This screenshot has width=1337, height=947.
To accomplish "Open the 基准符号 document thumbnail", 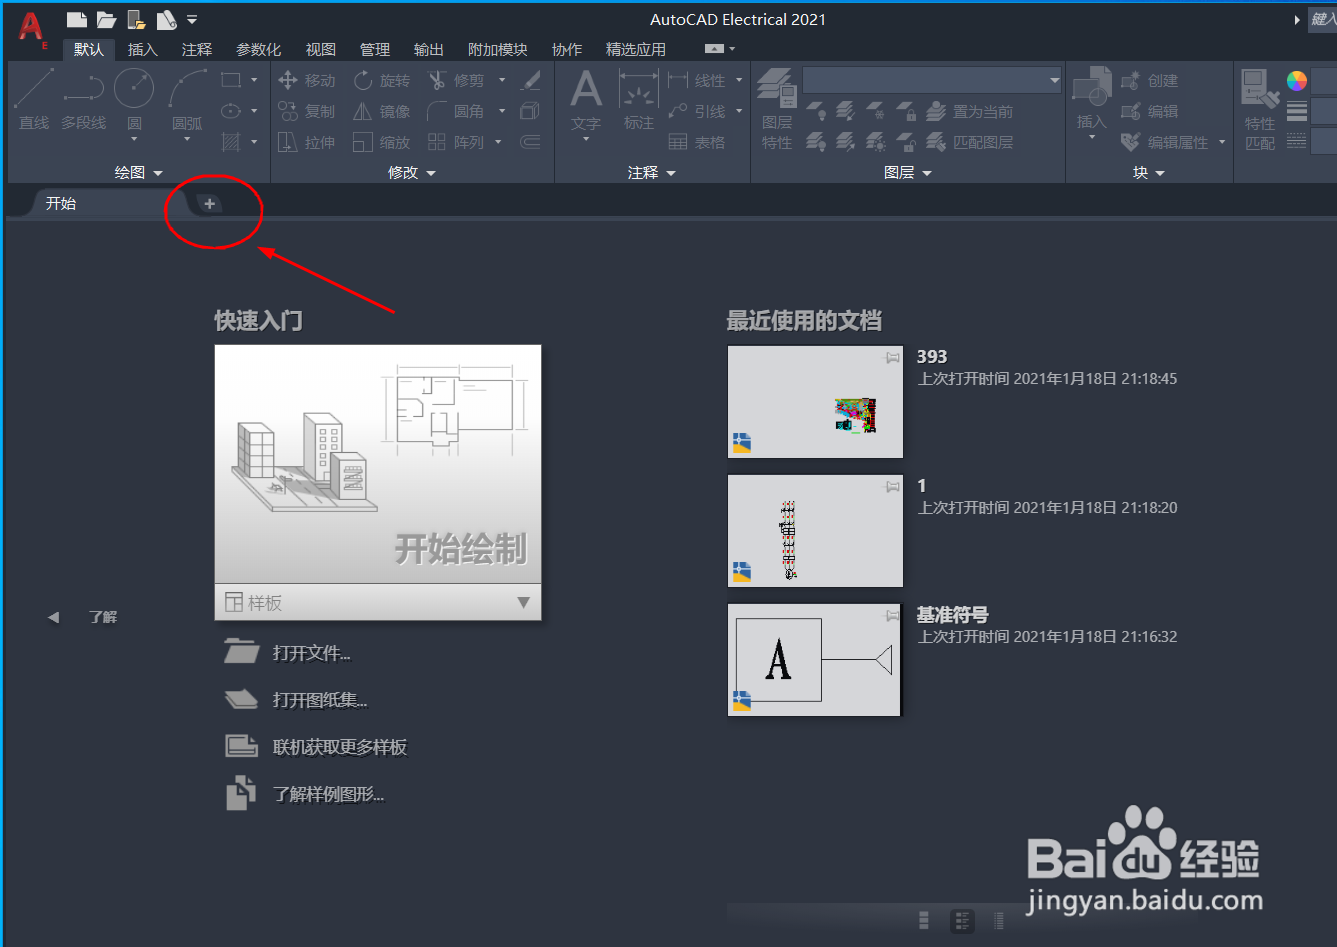I will tap(815, 660).
